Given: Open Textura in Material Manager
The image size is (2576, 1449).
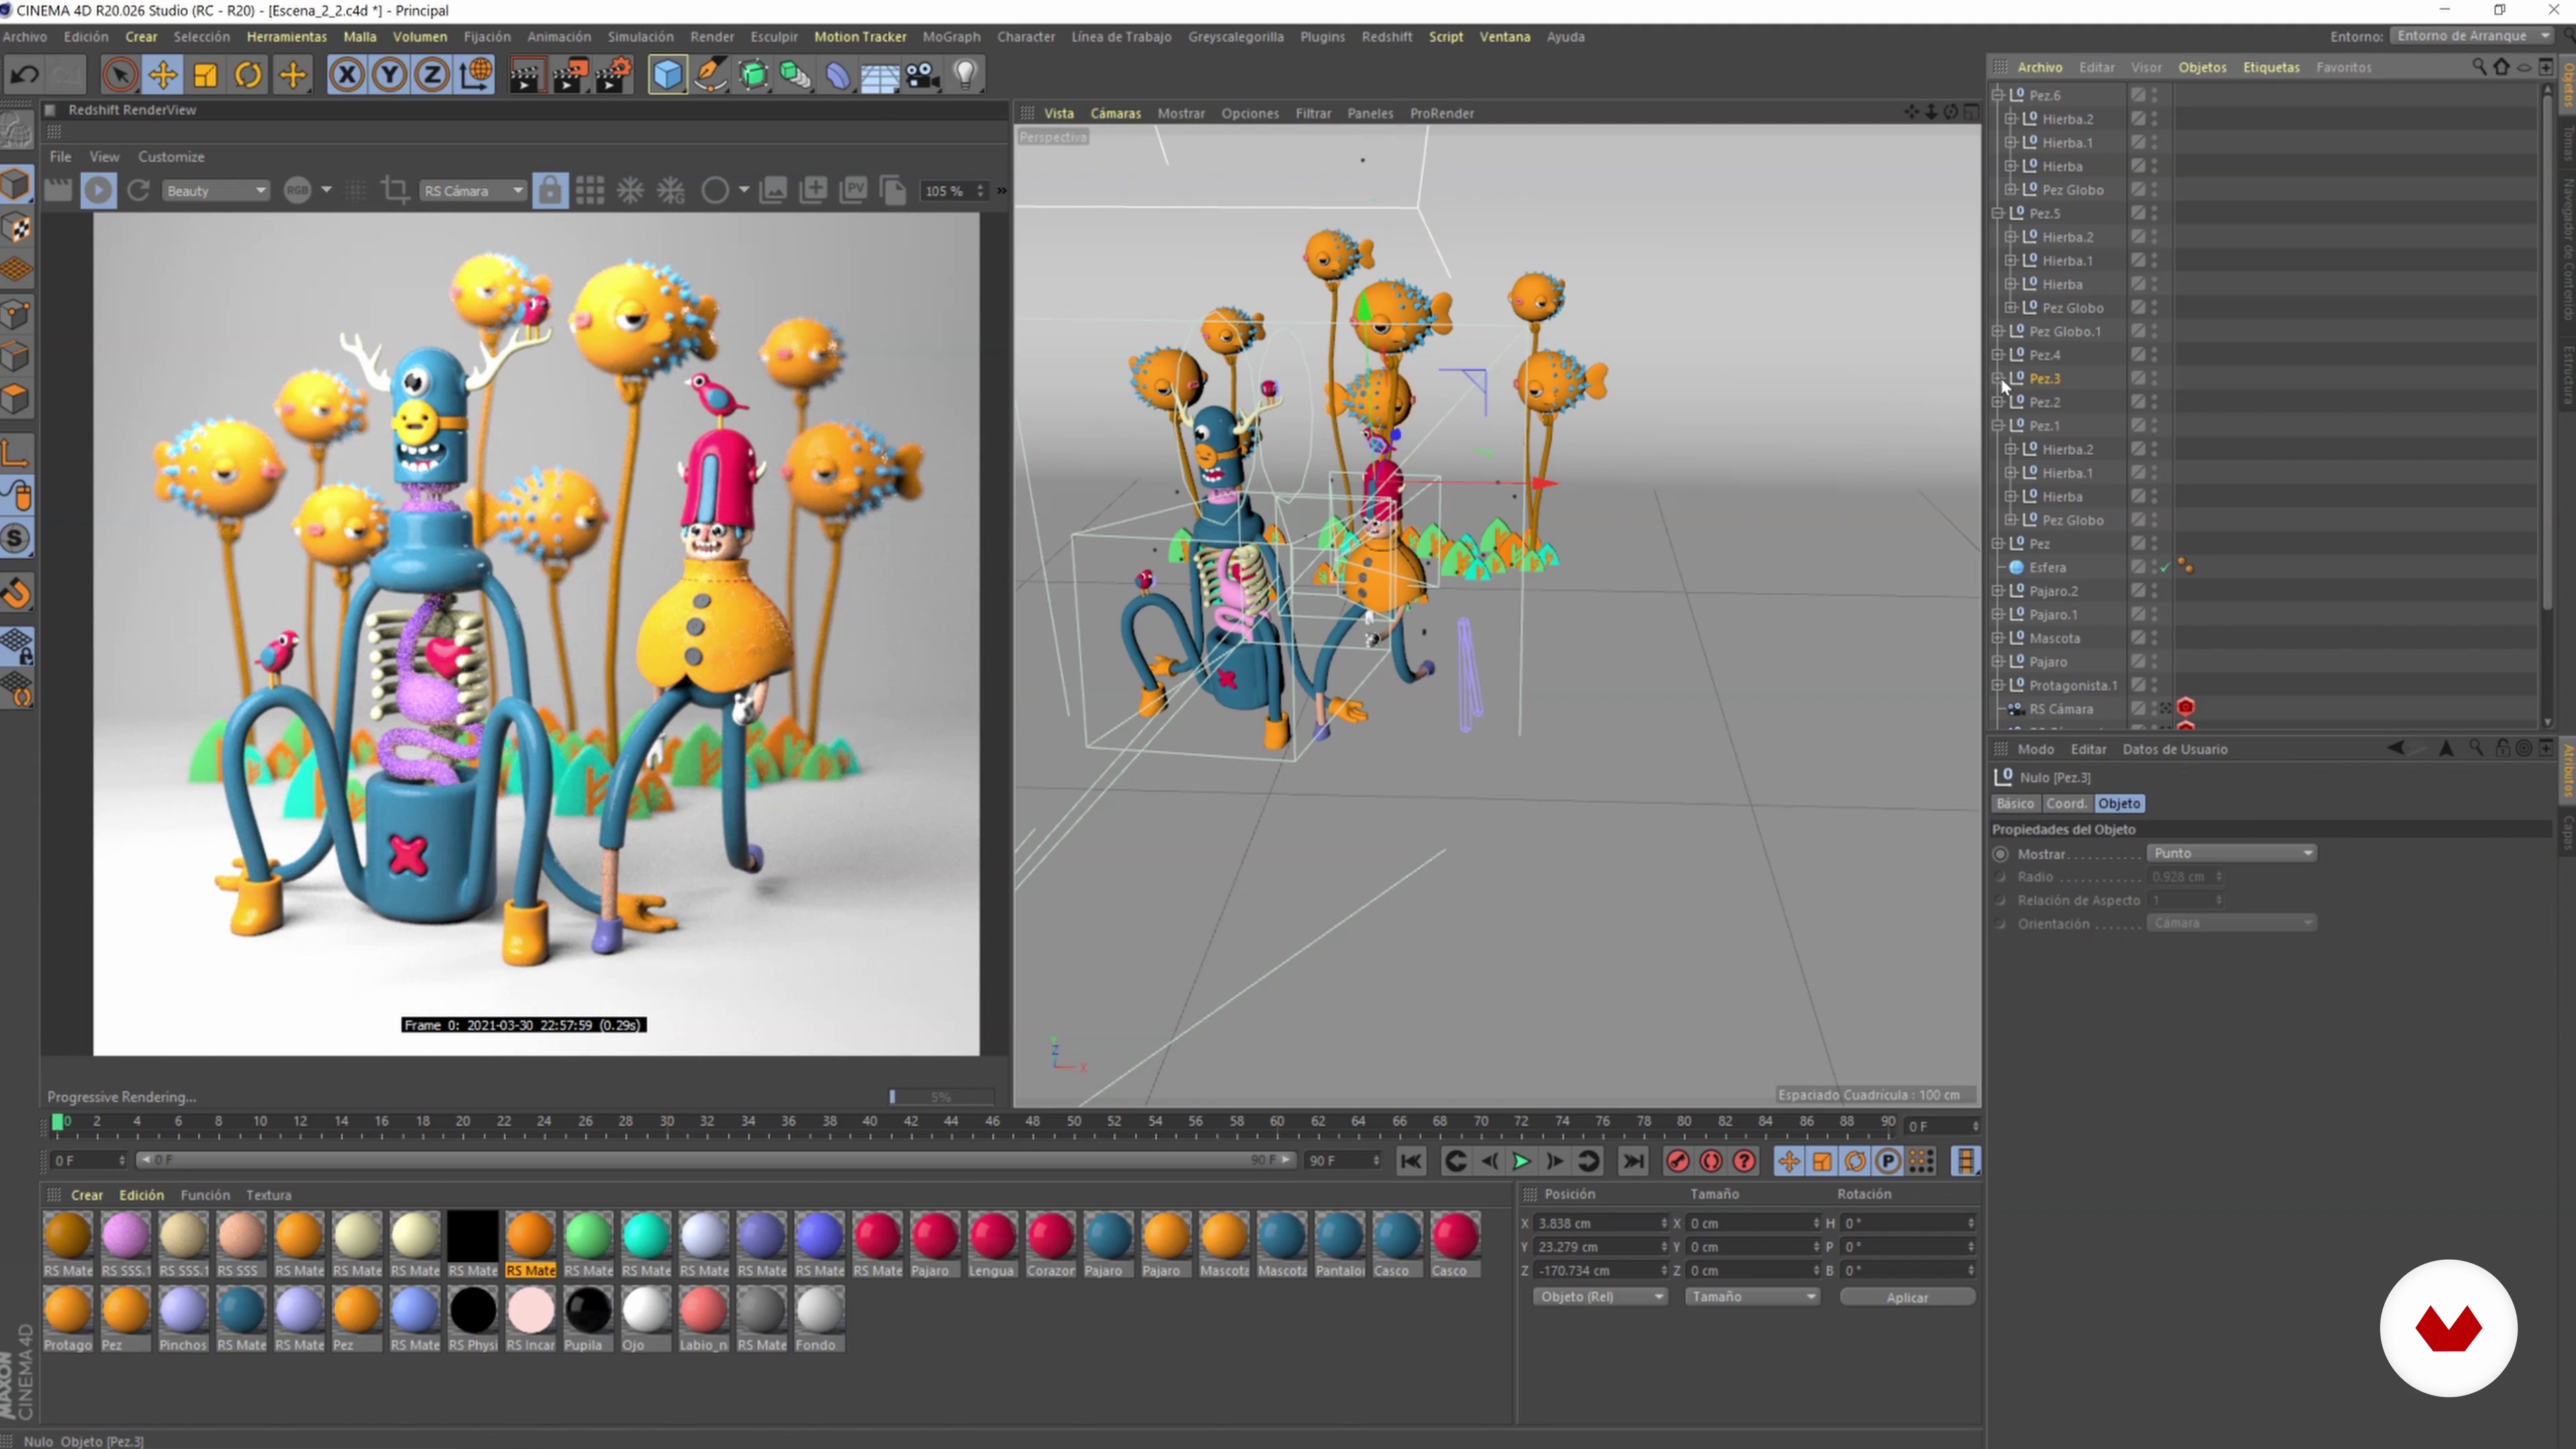Looking at the screenshot, I should click(269, 1196).
